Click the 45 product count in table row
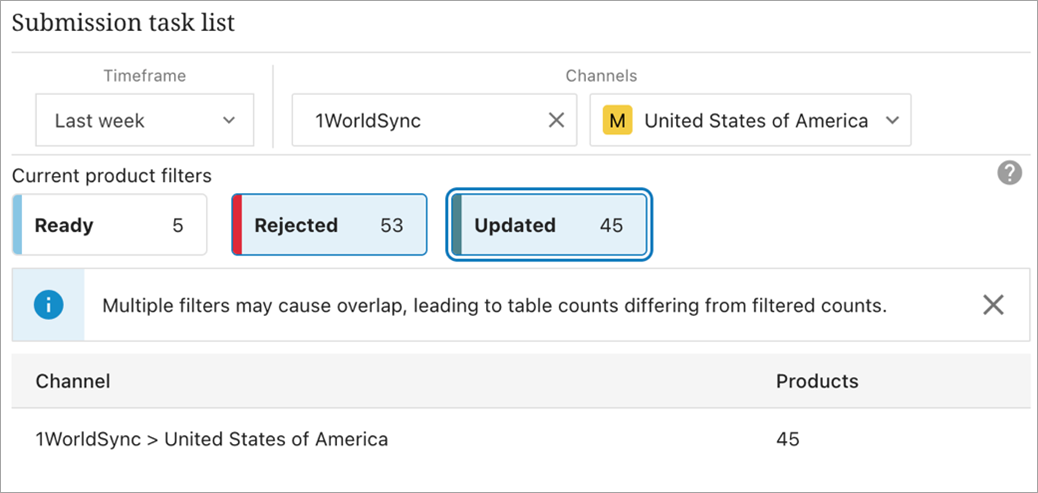This screenshot has width=1038, height=493. pos(788,438)
